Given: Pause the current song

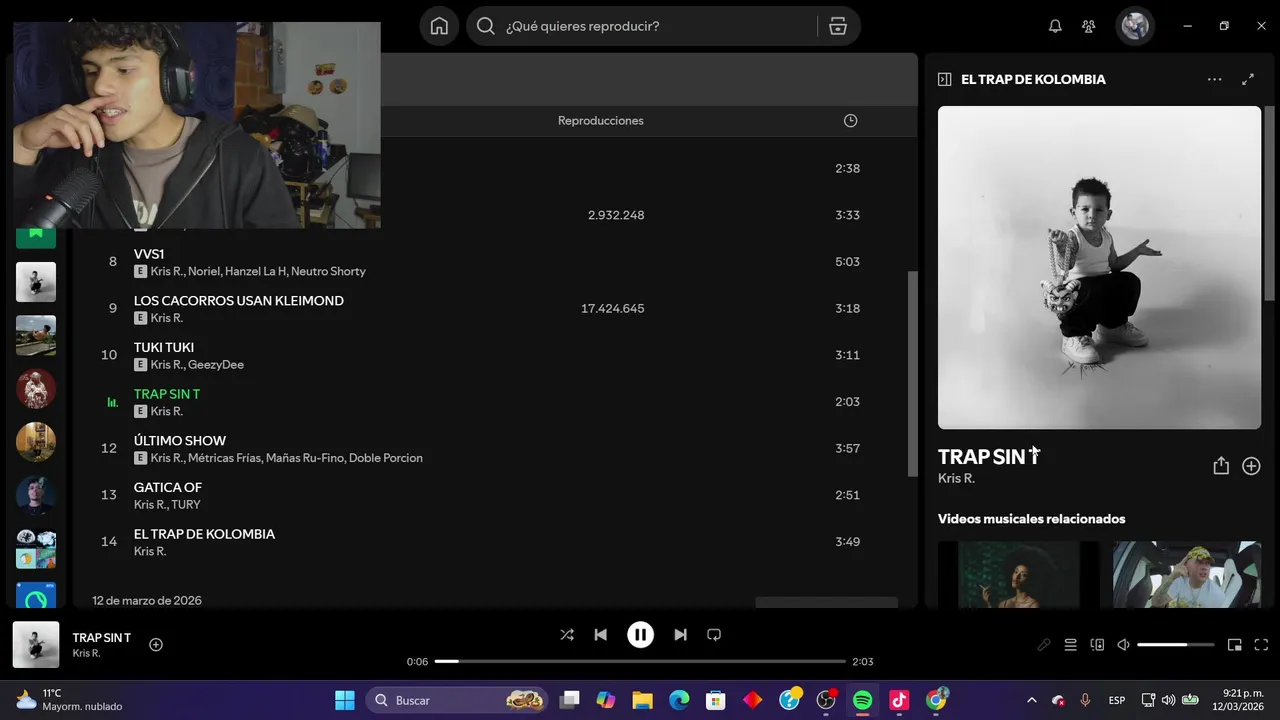Looking at the screenshot, I should [x=640, y=634].
